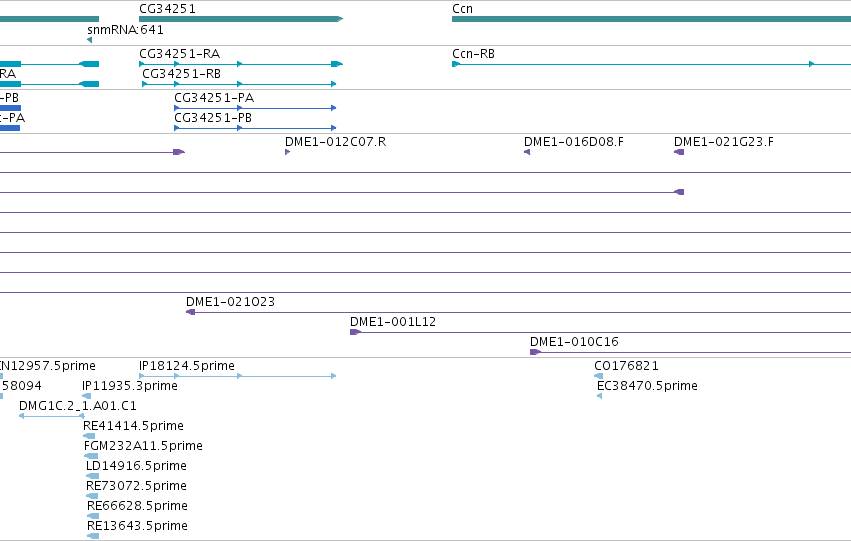Image resolution: width=851 pixels, height=541 pixels.
Task: Click the DME1-001L12 clone start arrow
Action: point(355,332)
